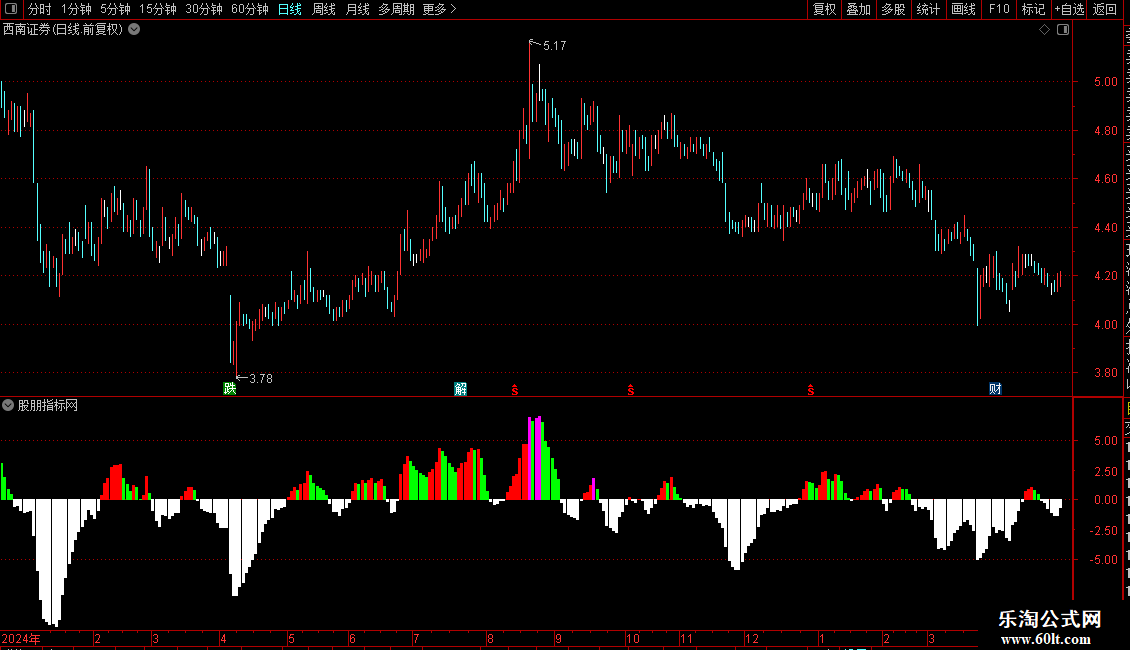Image resolution: width=1130 pixels, height=650 pixels.
Task: Toggle right side panel icon
Action: pos(1063,30)
